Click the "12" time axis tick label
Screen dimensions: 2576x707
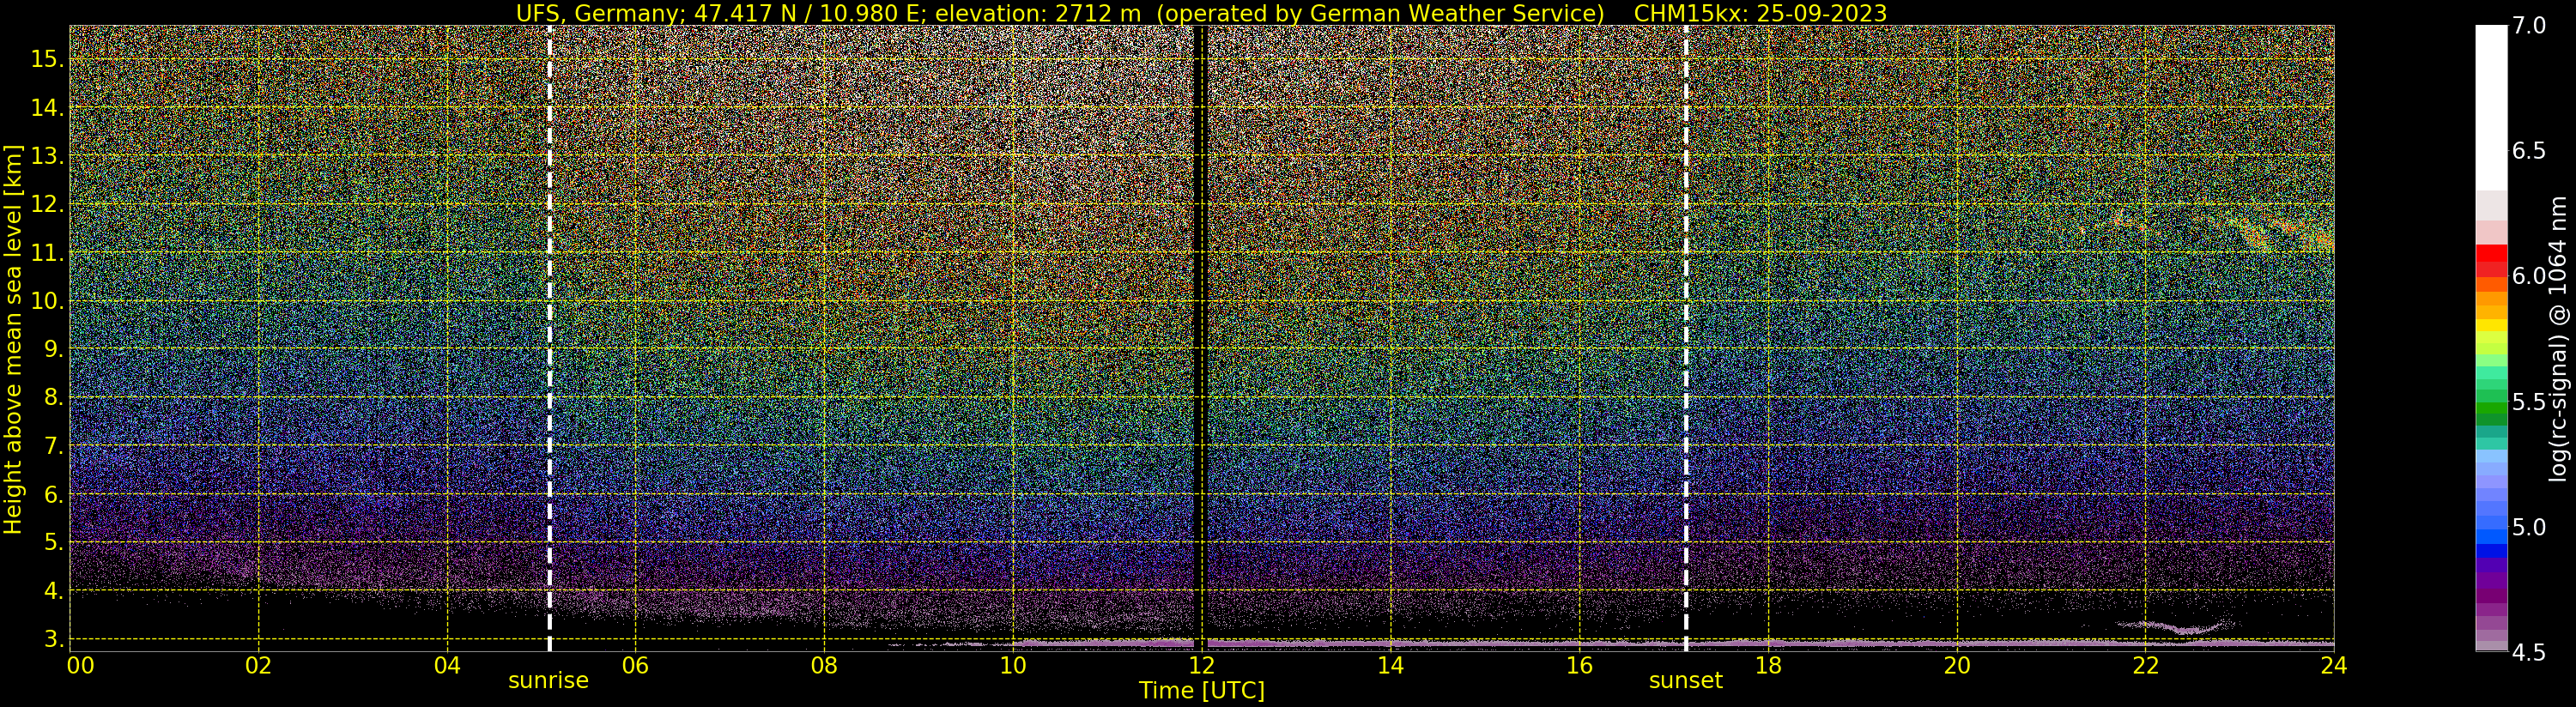(x=1202, y=666)
